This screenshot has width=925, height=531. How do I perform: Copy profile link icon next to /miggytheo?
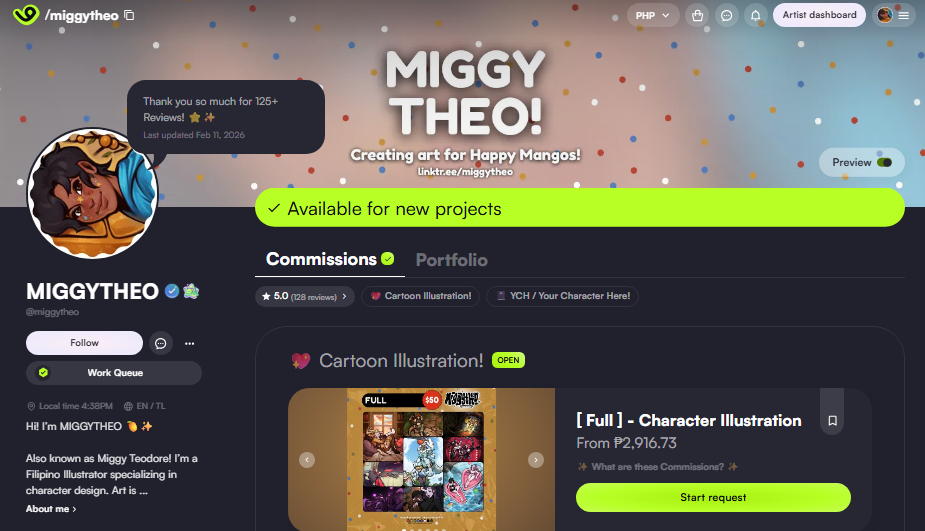pyautogui.click(x=129, y=15)
